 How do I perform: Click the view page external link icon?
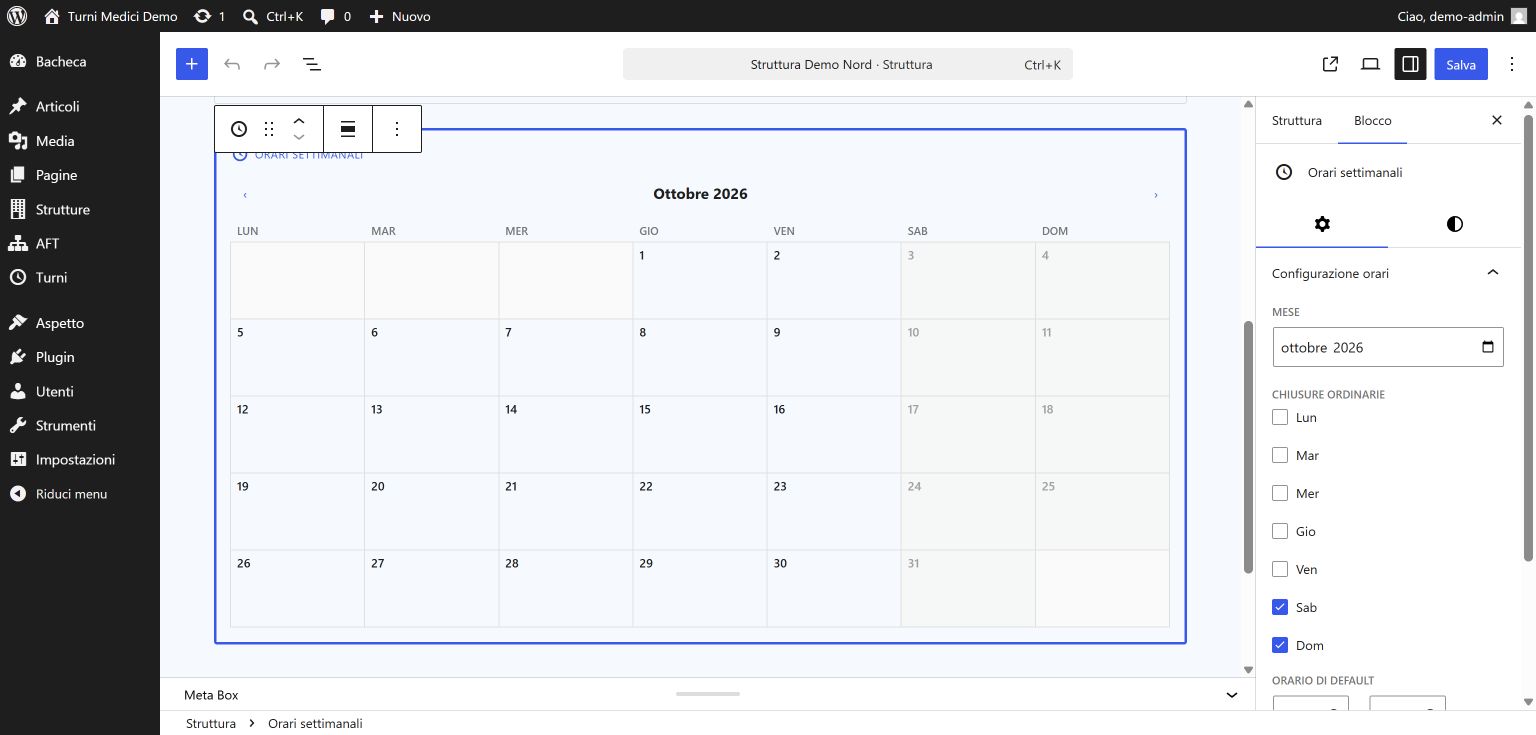click(1330, 64)
